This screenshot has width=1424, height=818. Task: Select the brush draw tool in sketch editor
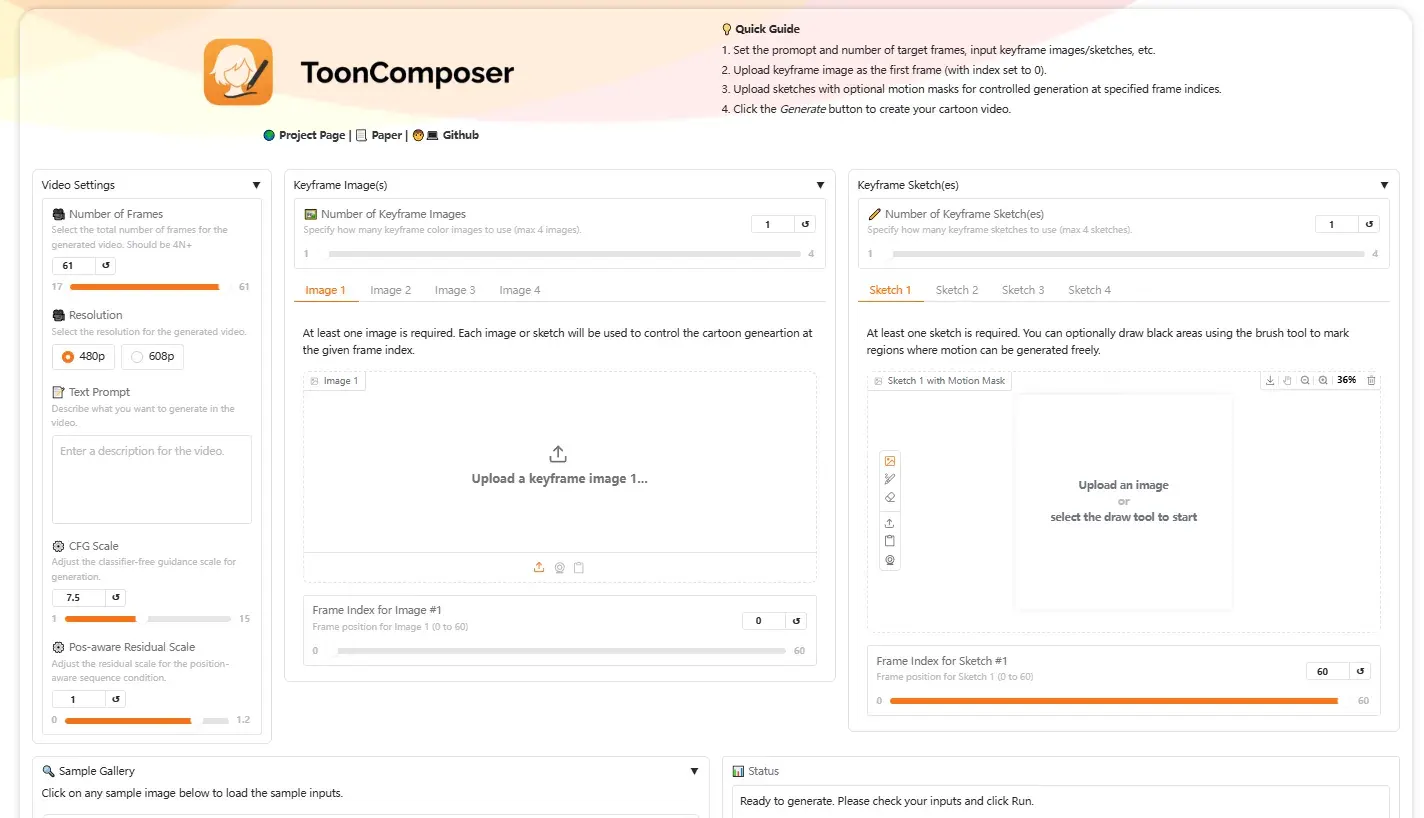[x=890, y=479]
